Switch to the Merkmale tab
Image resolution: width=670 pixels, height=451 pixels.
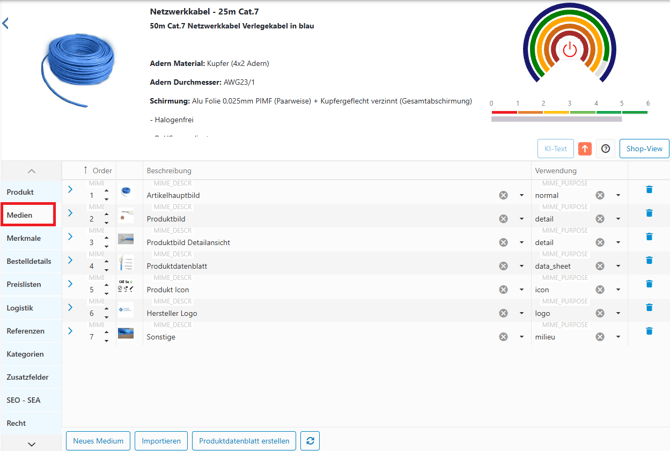pos(24,238)
